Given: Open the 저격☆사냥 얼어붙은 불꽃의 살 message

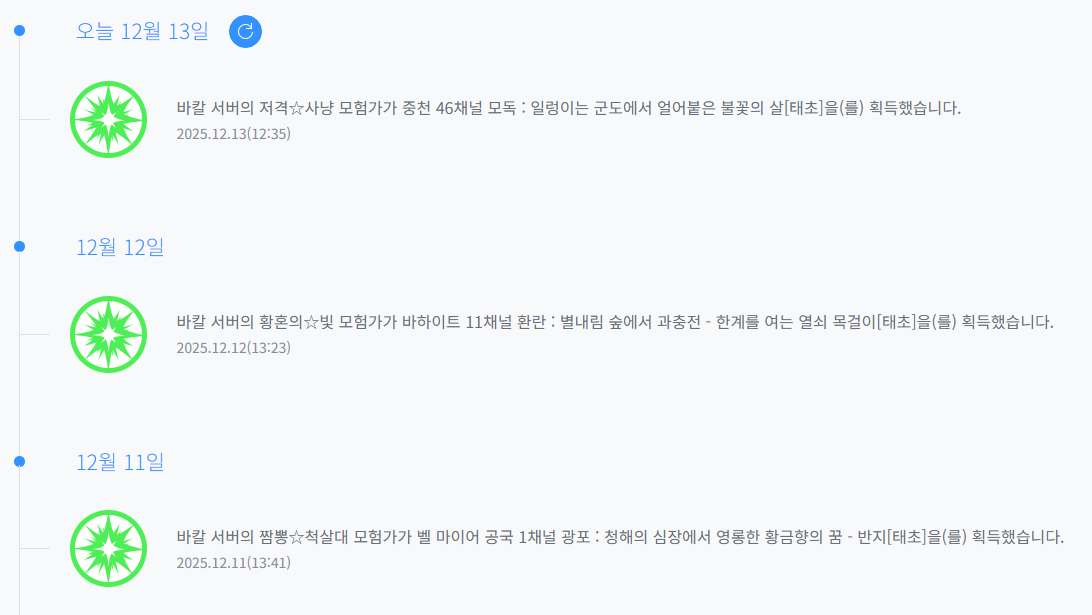Looking at the screenshot, I should coord(568,108).
